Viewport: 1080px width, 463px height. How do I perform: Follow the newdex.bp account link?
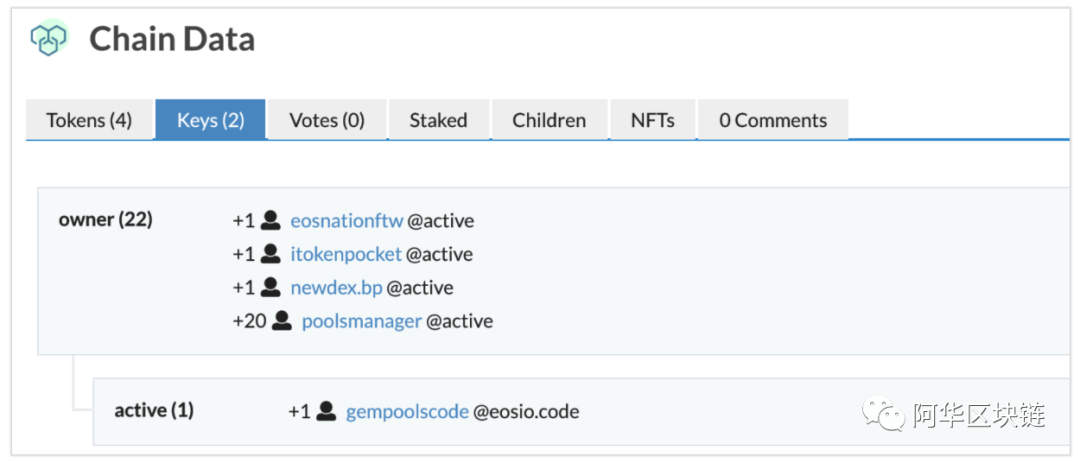(336, 287)
